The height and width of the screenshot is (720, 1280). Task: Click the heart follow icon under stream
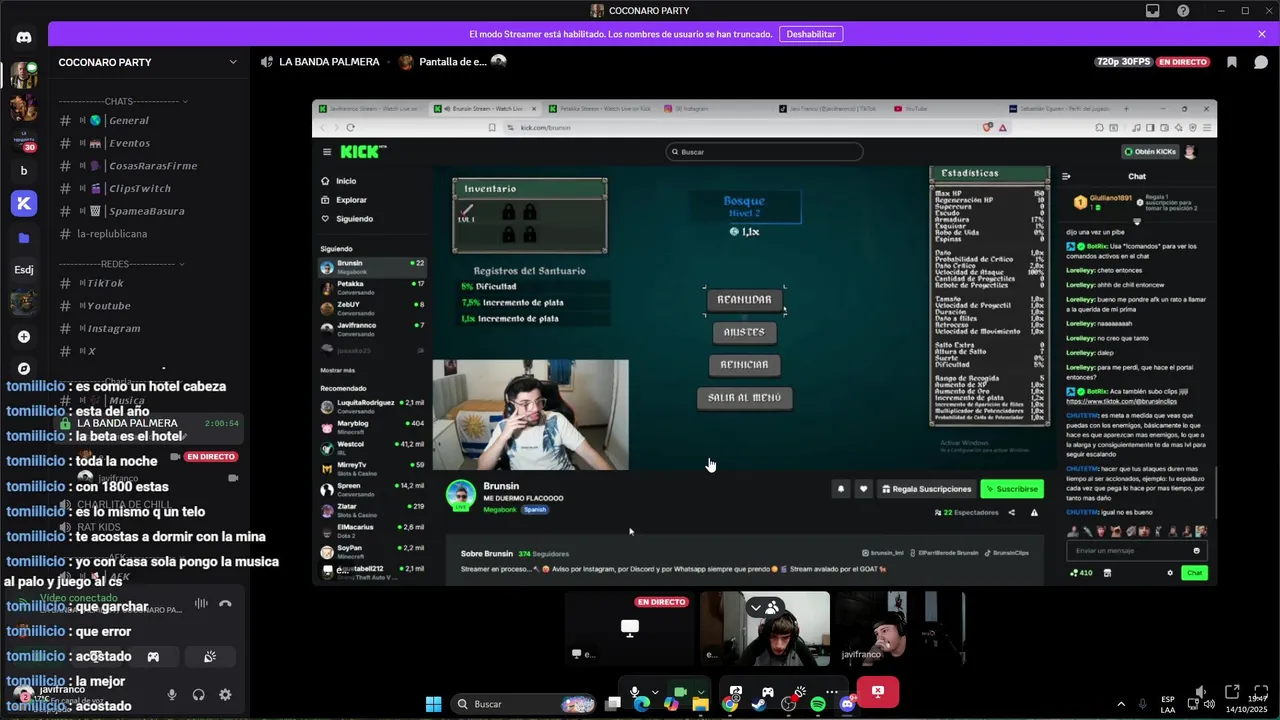point(863,489)
